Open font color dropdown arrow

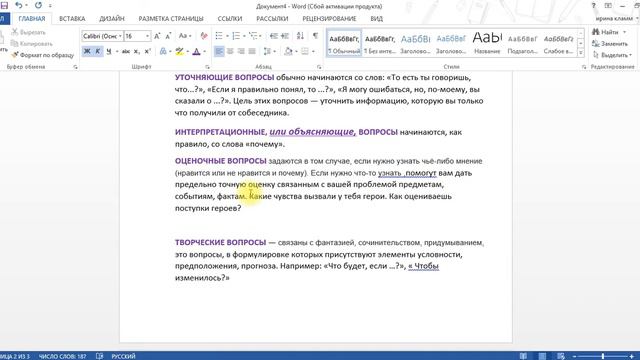tap(204, 51)
